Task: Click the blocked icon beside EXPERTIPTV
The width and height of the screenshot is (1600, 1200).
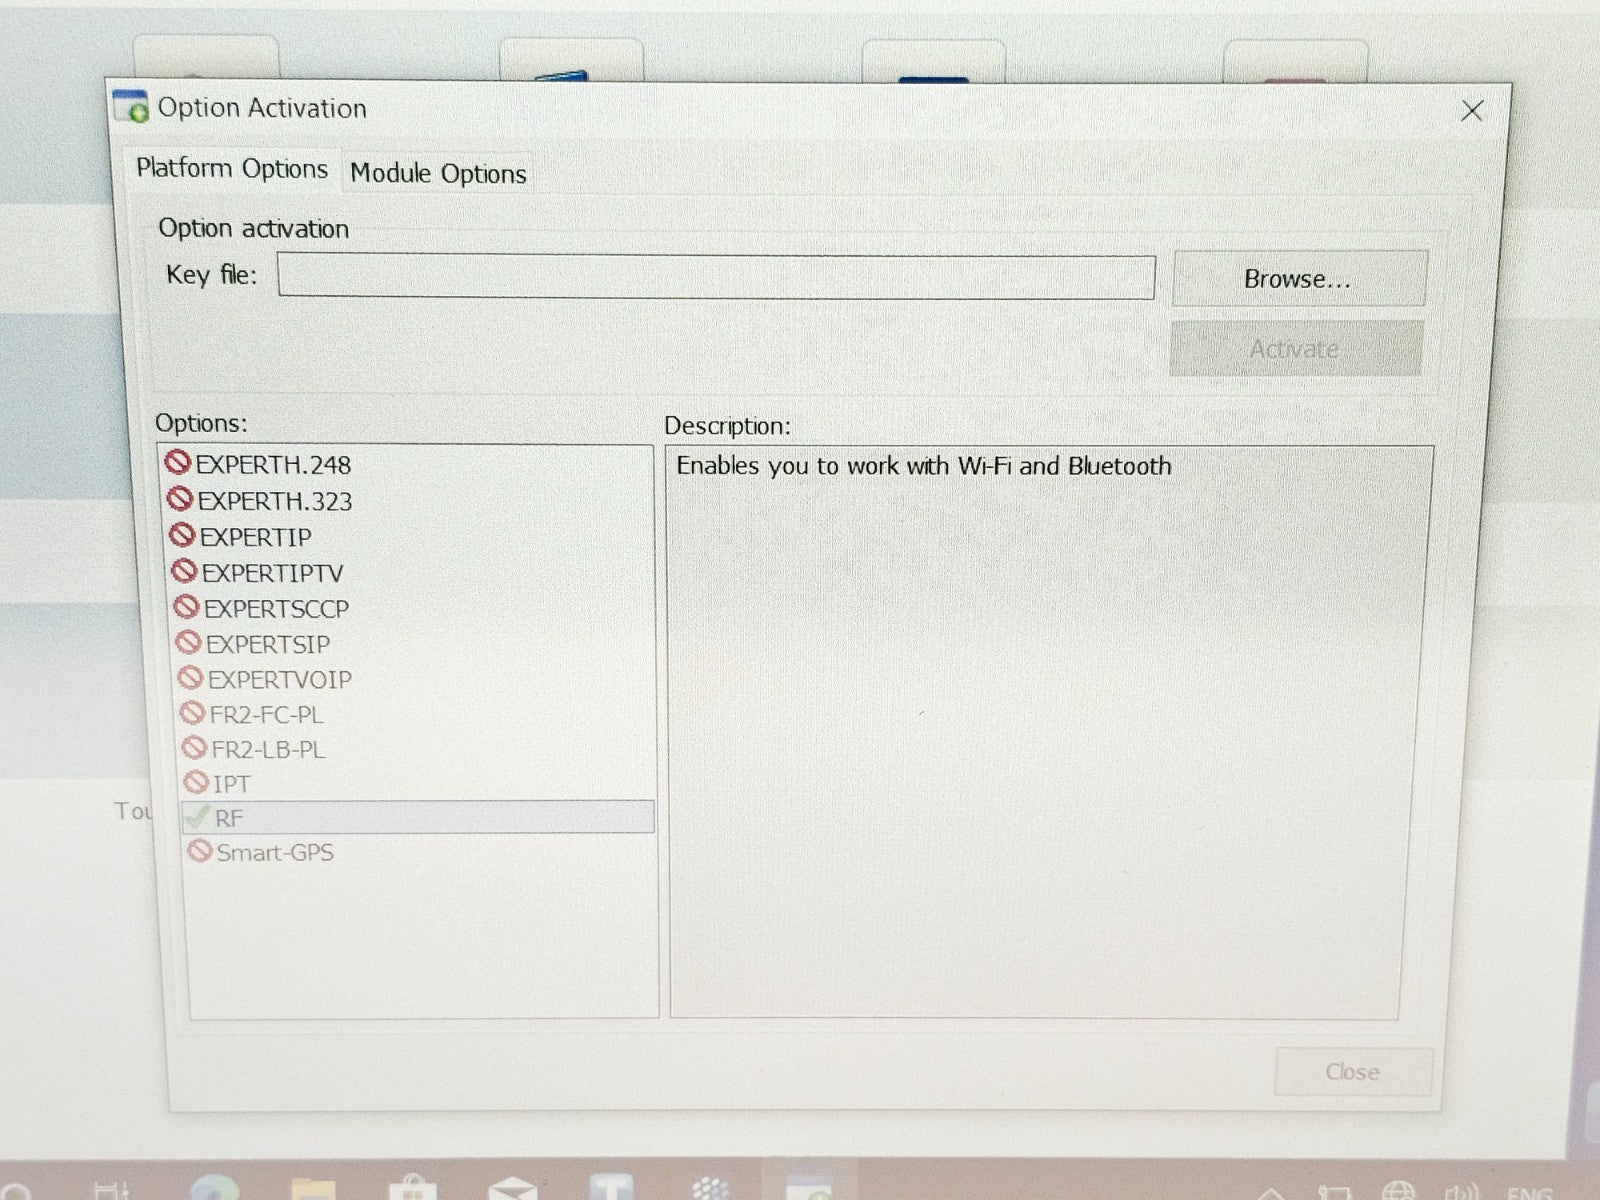Action: pos(184,571)
